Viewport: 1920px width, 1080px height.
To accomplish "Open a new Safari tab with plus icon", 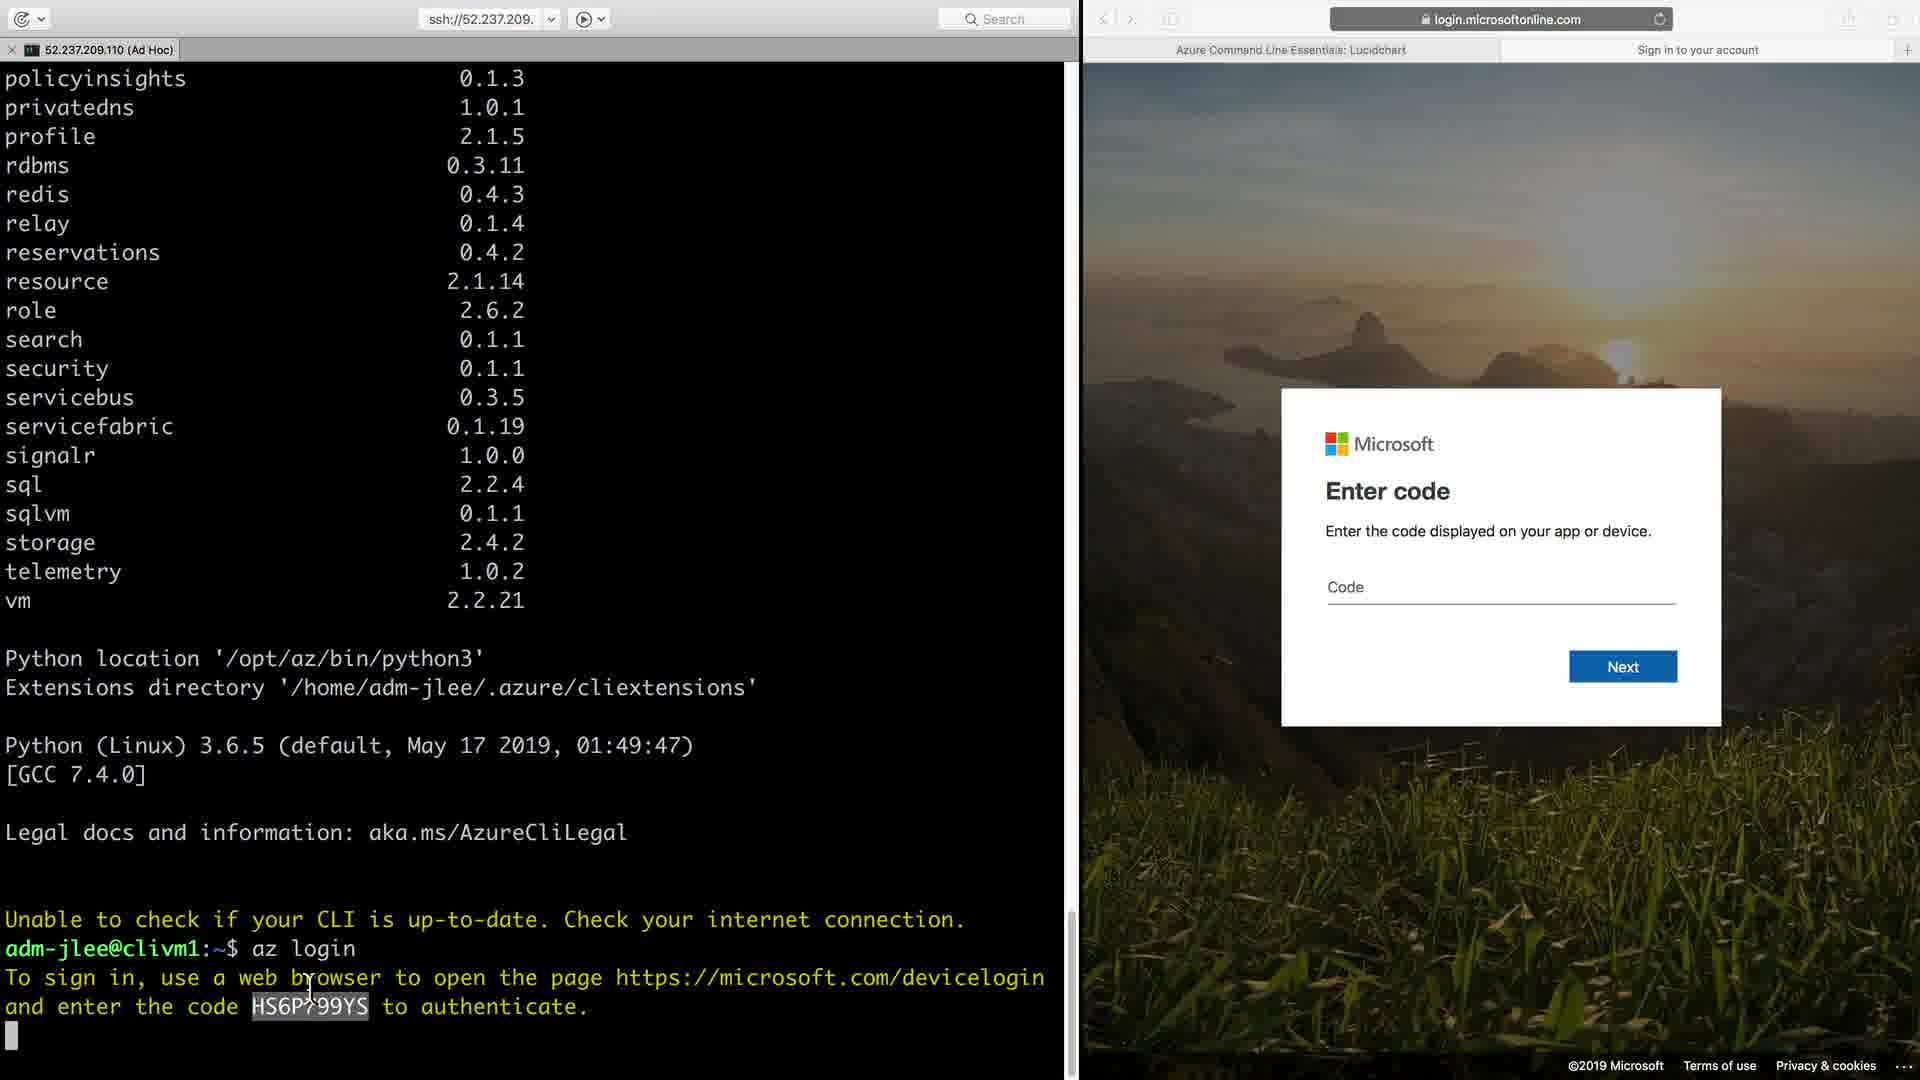I will [1907, 50].
